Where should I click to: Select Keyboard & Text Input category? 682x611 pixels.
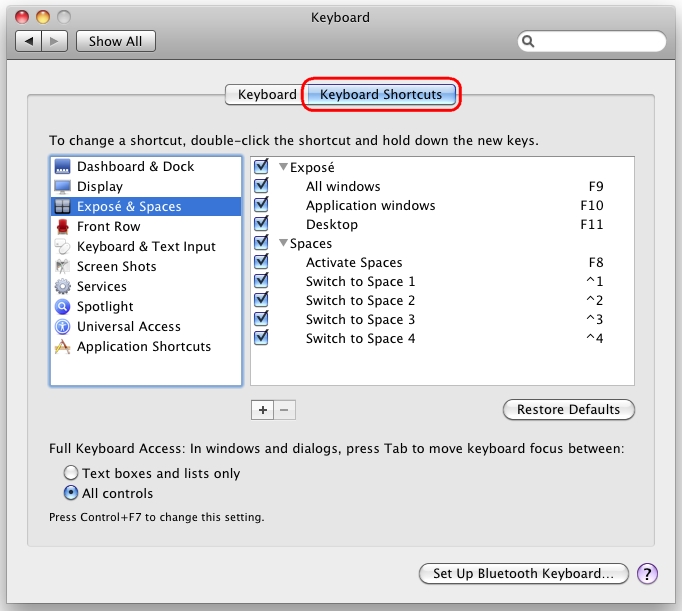click(146, 247)
